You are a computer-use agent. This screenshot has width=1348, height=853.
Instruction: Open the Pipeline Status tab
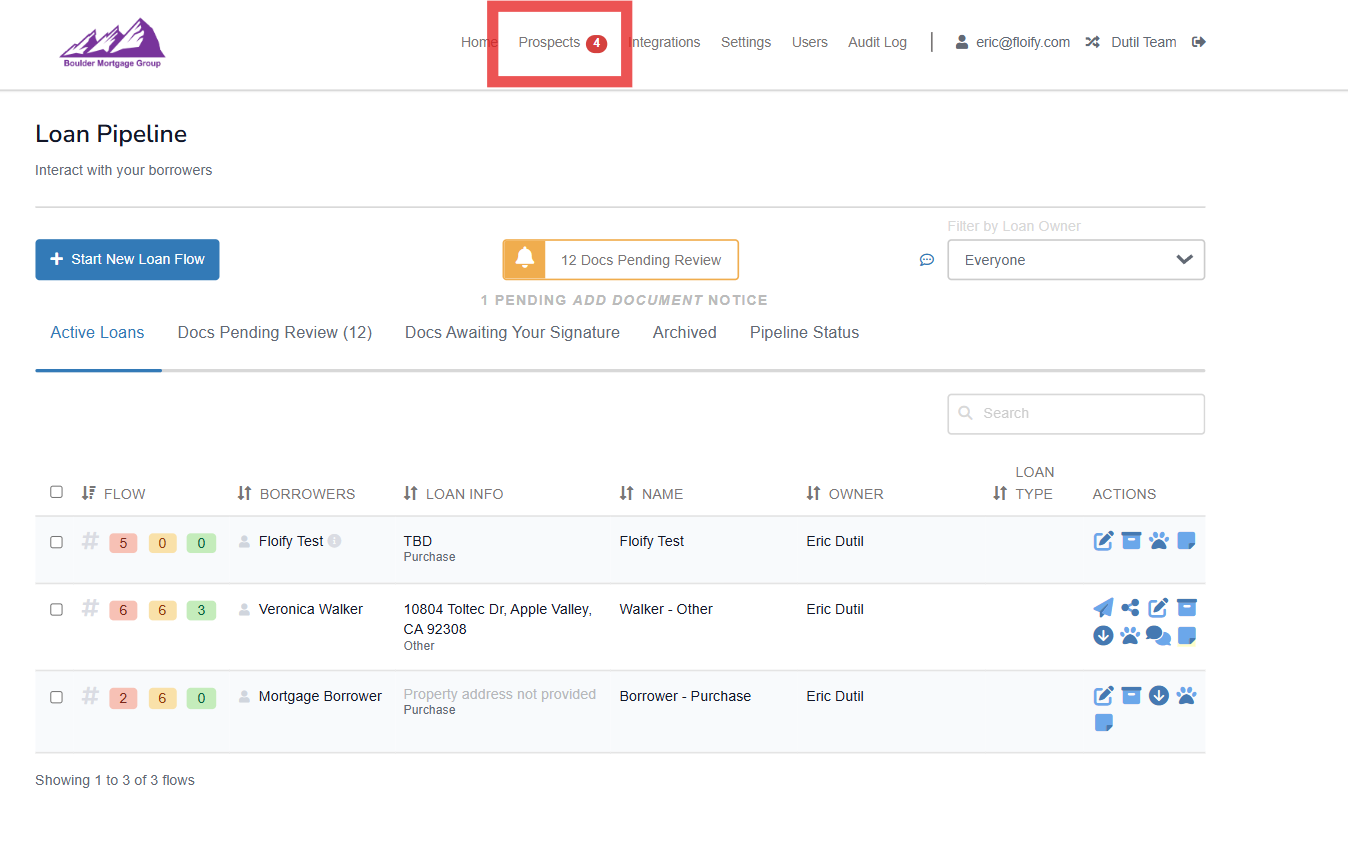(x=804, y=333)
